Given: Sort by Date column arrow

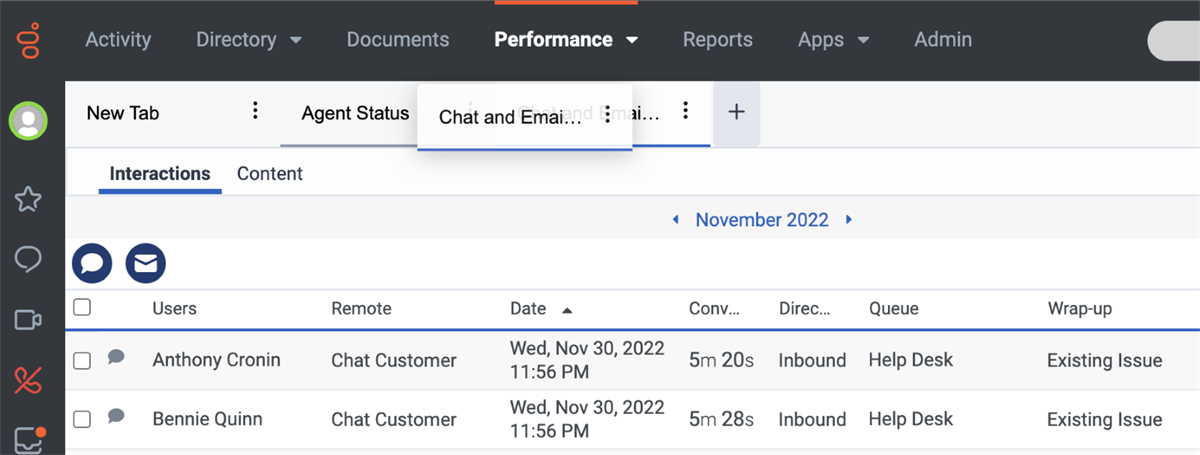Looking at the screenshot, I should (568, 310).
